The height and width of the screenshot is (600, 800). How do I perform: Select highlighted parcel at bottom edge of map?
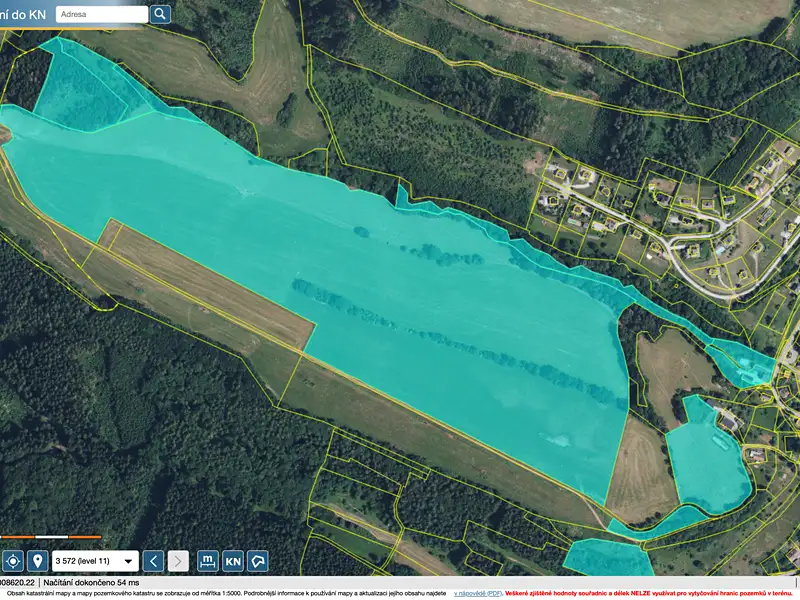(607, 557)
